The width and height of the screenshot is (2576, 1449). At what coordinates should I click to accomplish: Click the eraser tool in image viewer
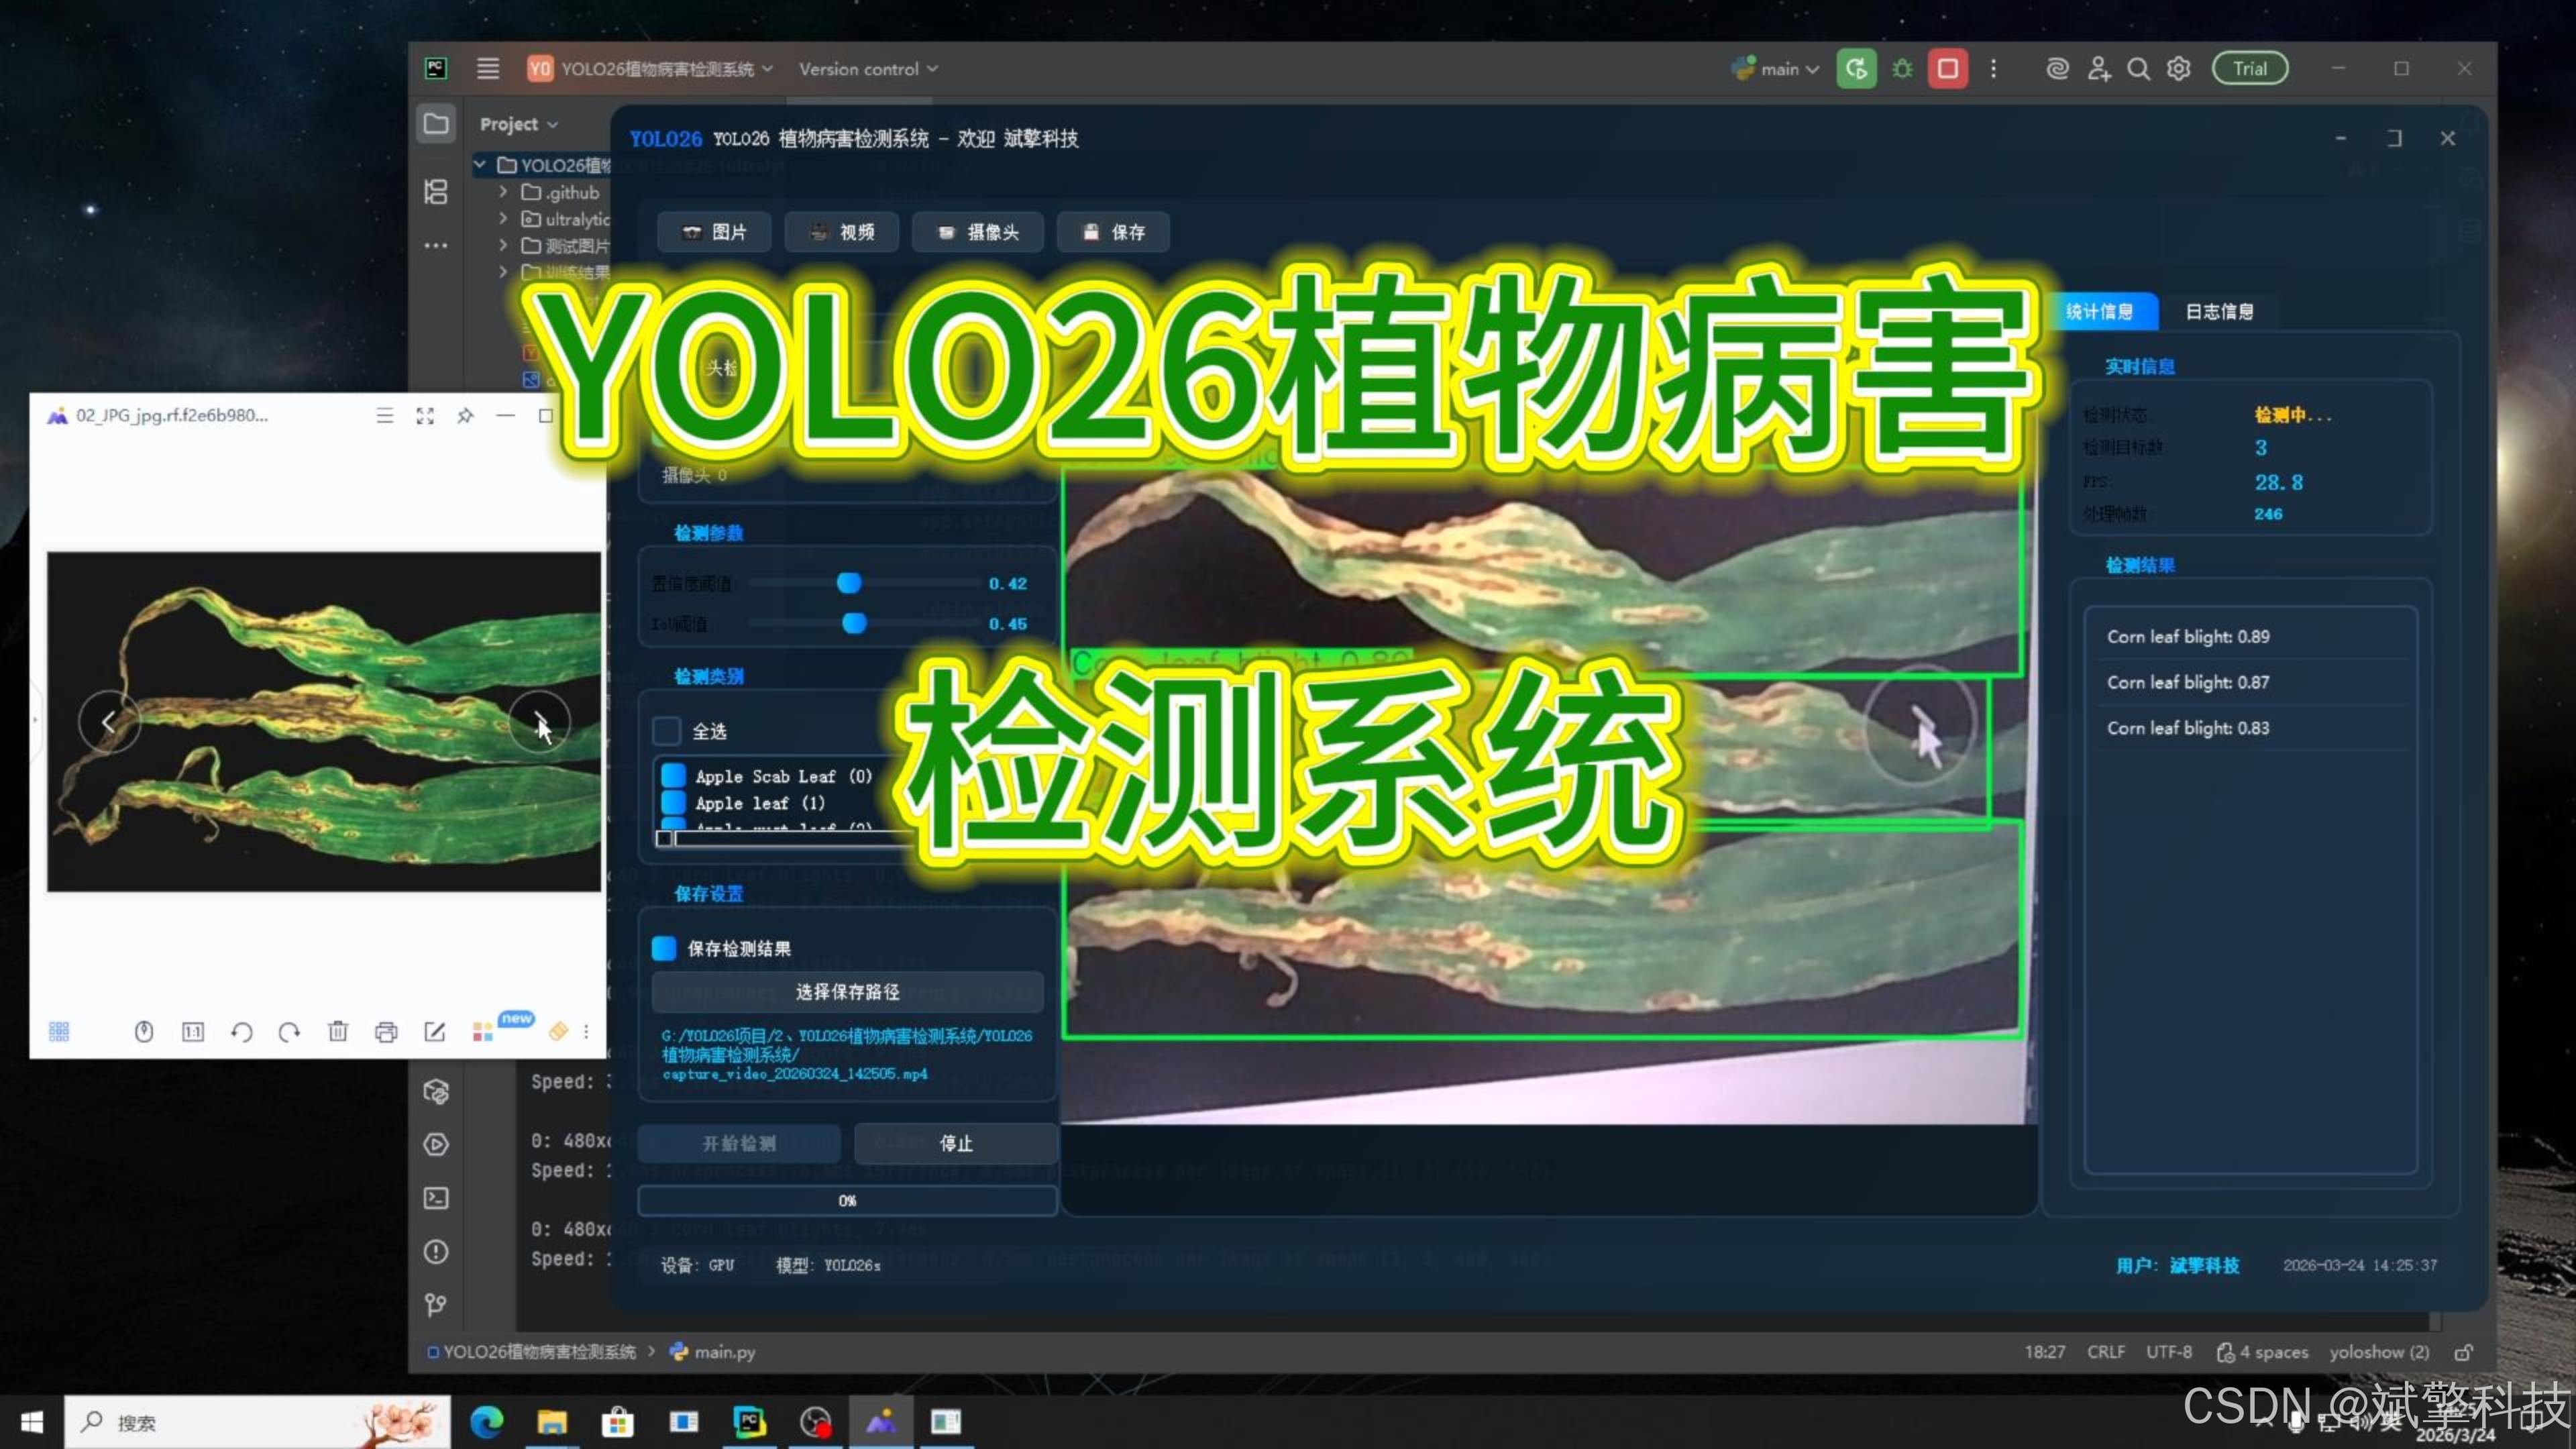tap(558, 1031)
